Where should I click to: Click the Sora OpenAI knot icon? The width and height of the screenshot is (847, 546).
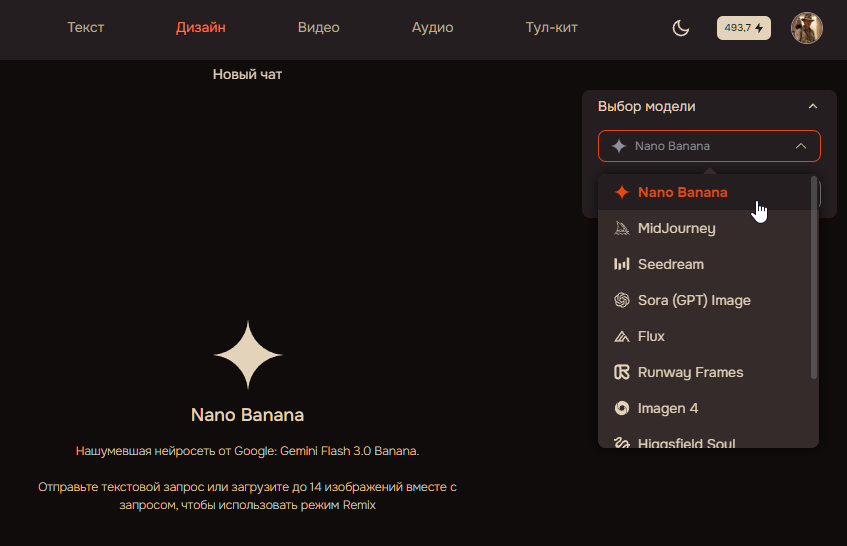click(622, 300)
